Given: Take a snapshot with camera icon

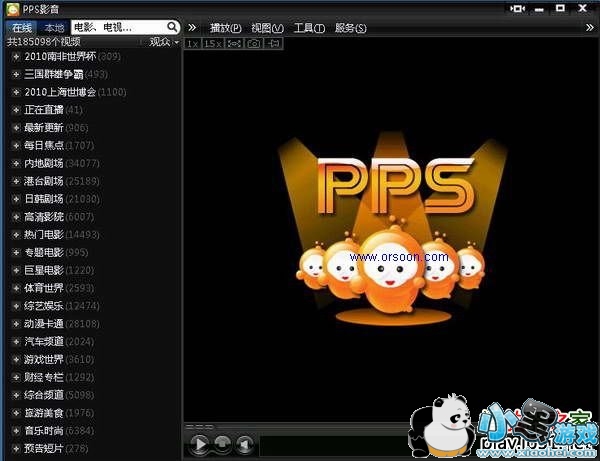Looking at the screenshot, I should click(254, 44).
